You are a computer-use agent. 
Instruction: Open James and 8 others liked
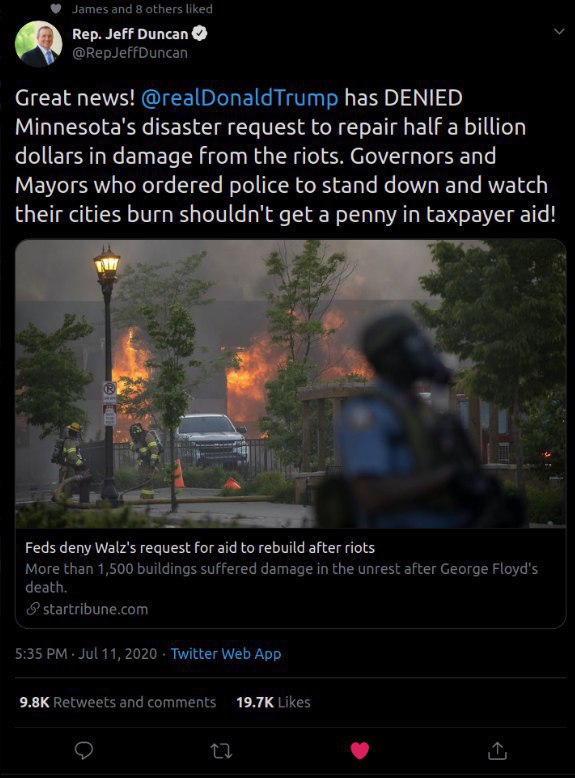pos(142,9)
